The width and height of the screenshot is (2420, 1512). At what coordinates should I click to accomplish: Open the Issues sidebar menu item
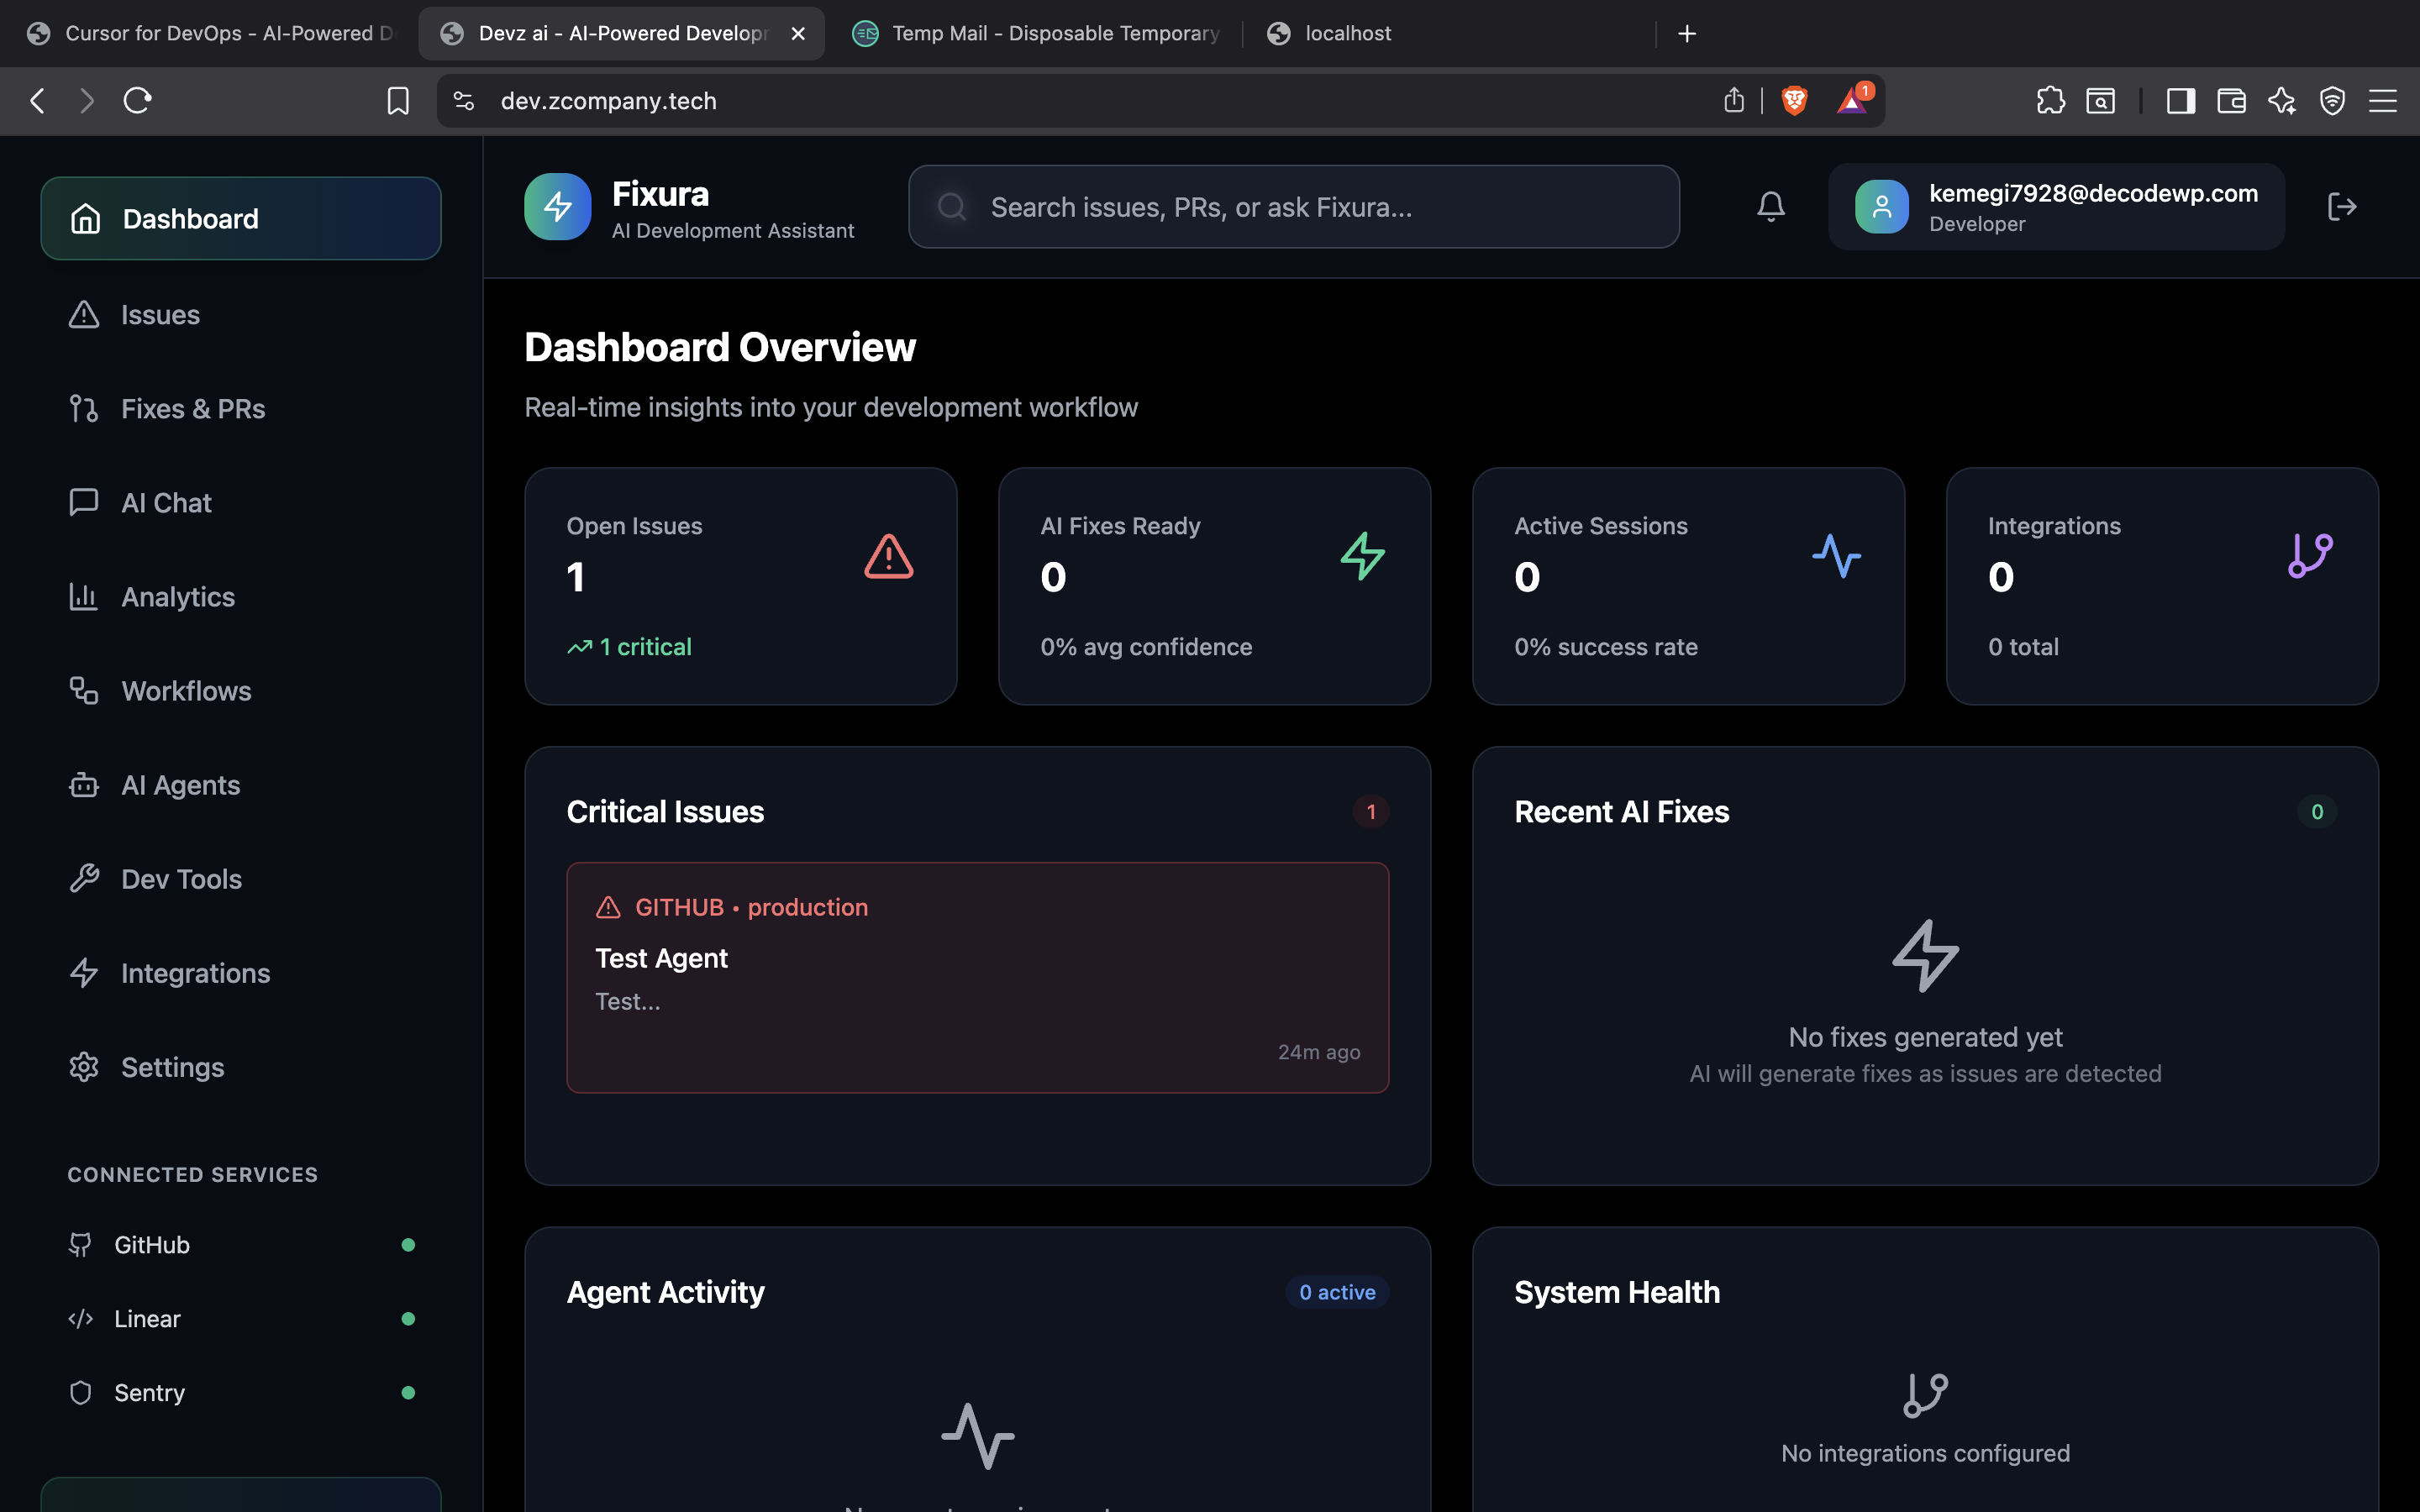(160, 315)
